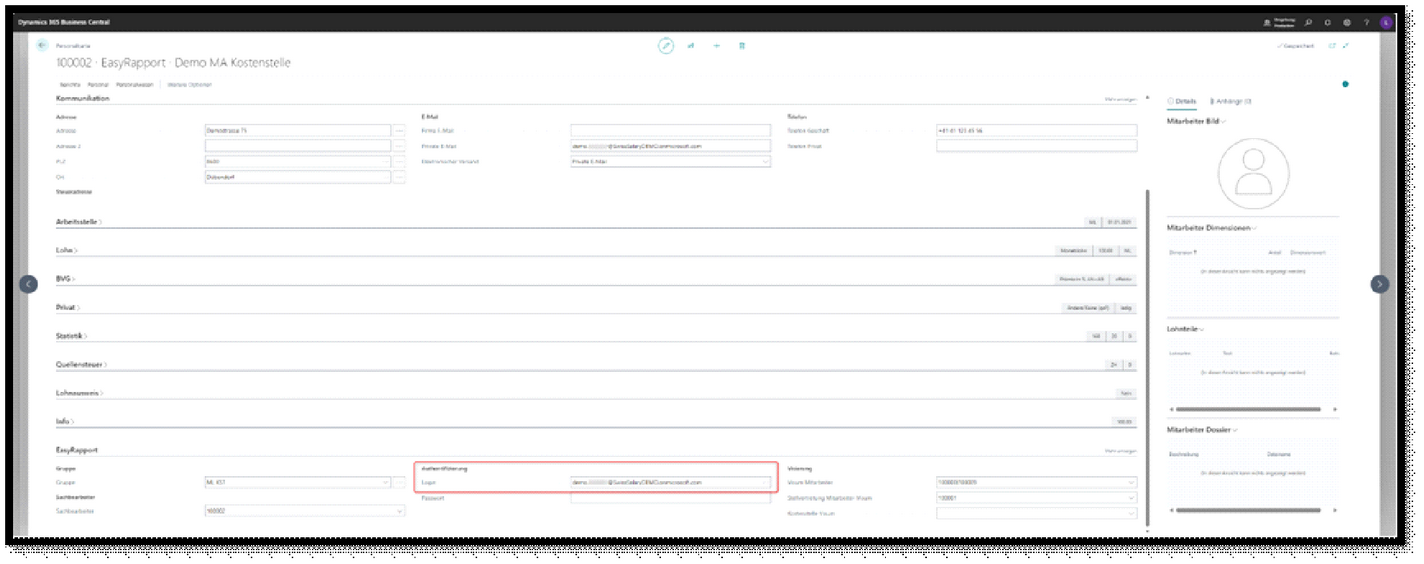This screenshot has width=1424, height=564.
Task: Open the Personalwesen menu
Action: pos(134,85)
